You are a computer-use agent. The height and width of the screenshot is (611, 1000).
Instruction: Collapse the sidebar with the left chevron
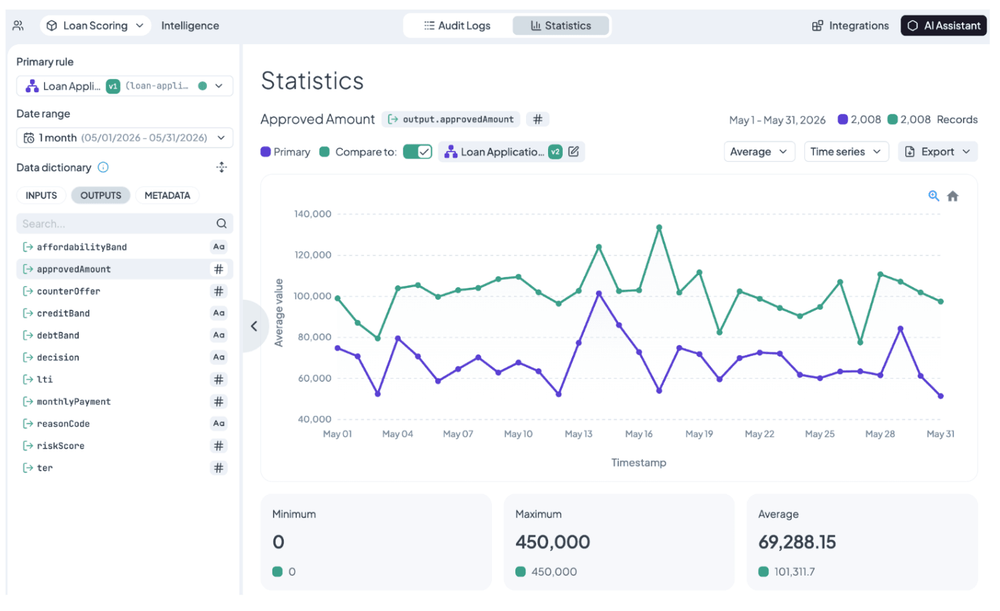254,326
